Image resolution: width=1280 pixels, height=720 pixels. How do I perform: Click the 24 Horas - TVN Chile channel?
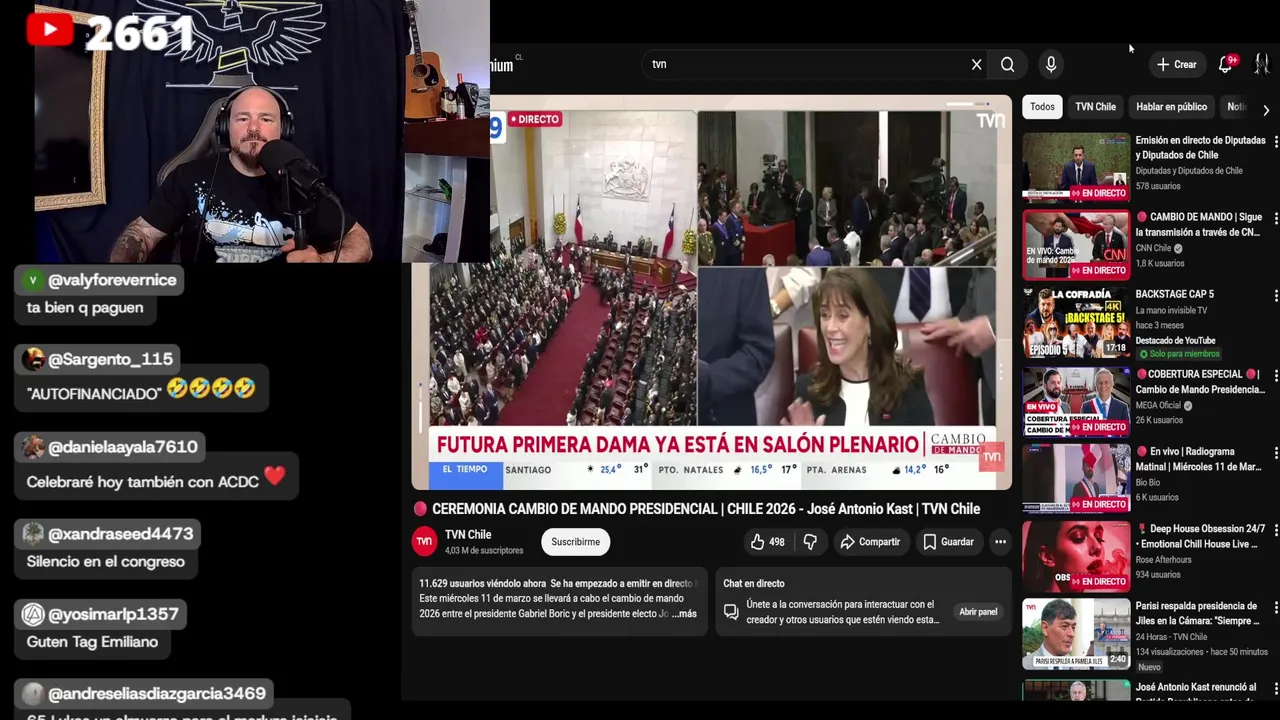(x=1171, y=637)
